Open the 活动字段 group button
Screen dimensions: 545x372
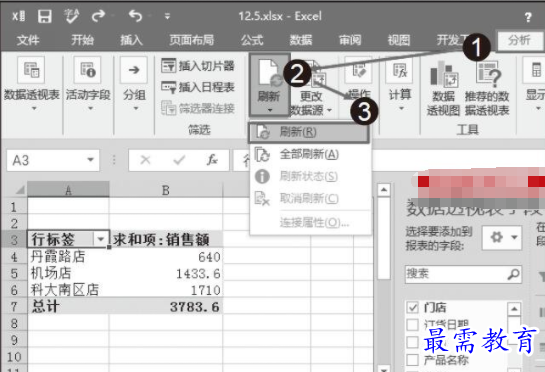88,83
